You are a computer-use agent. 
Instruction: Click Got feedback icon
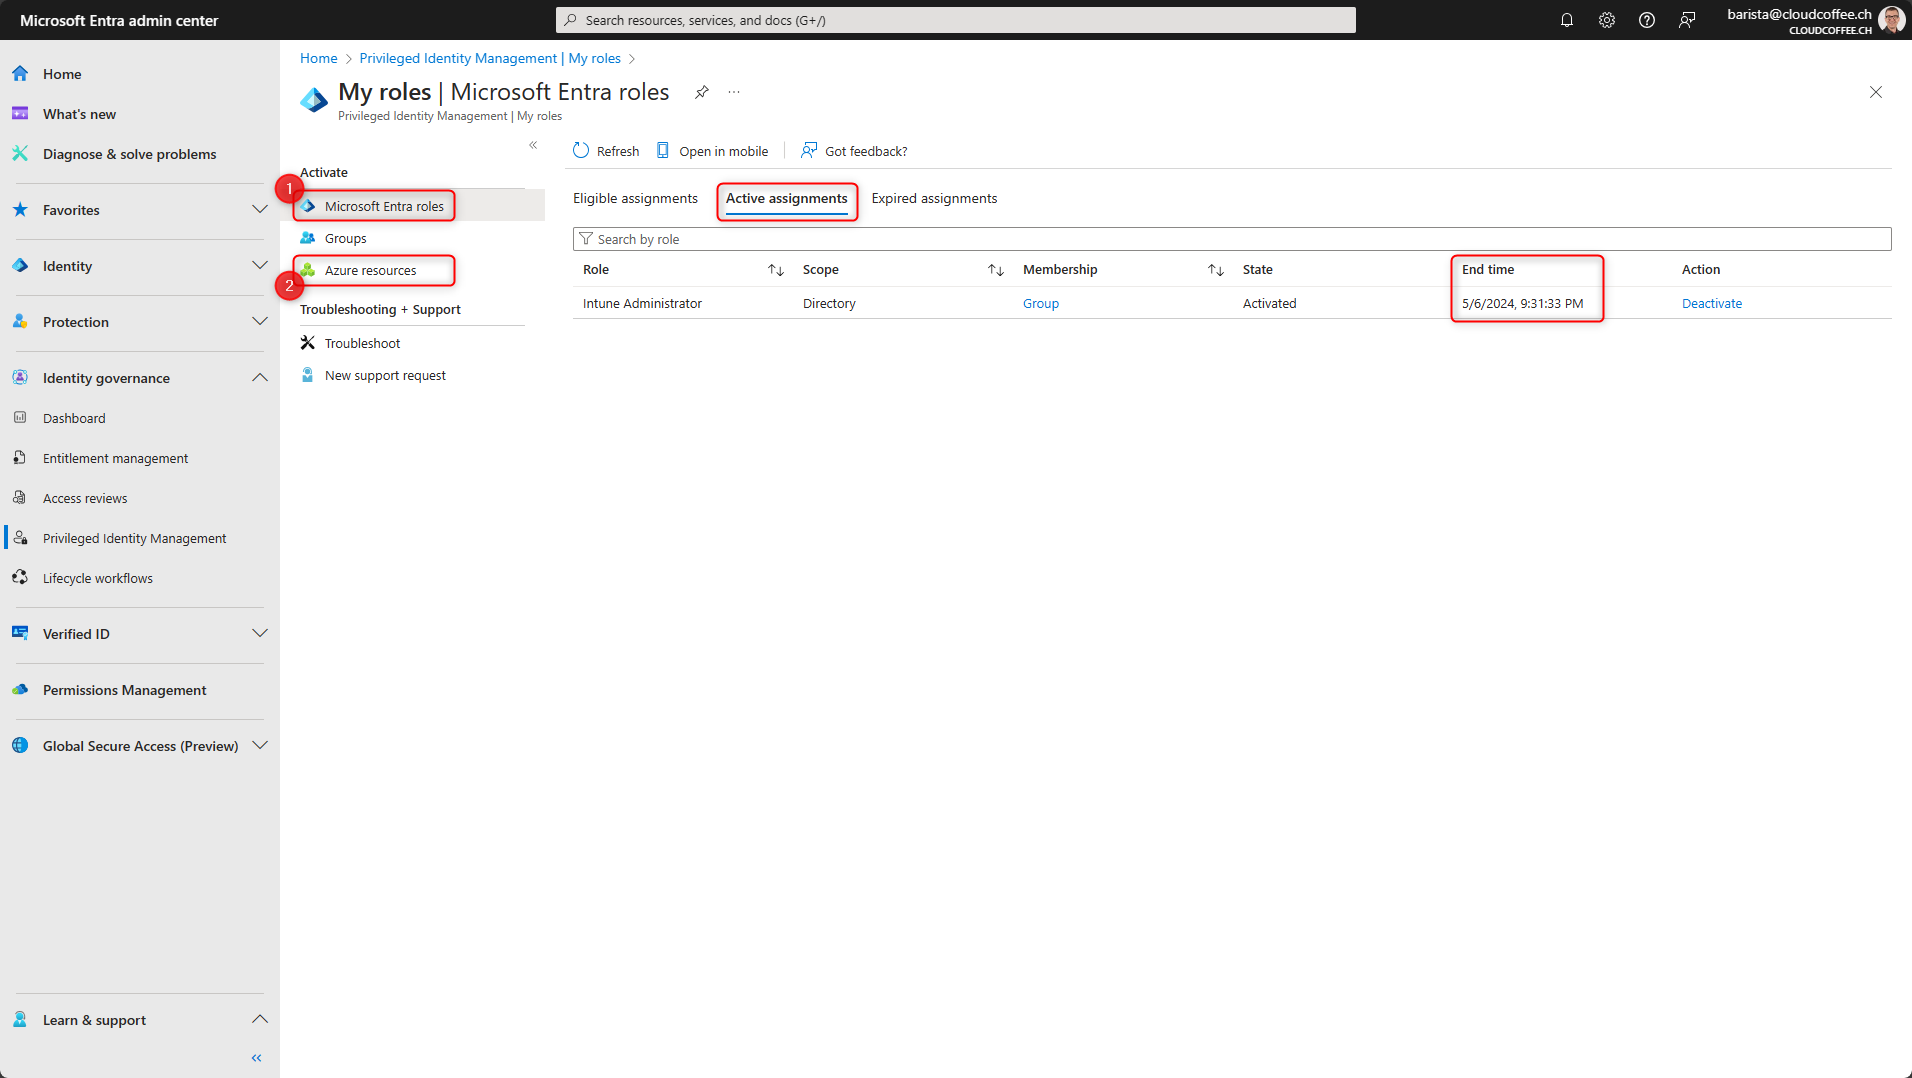tap(809, 151)
